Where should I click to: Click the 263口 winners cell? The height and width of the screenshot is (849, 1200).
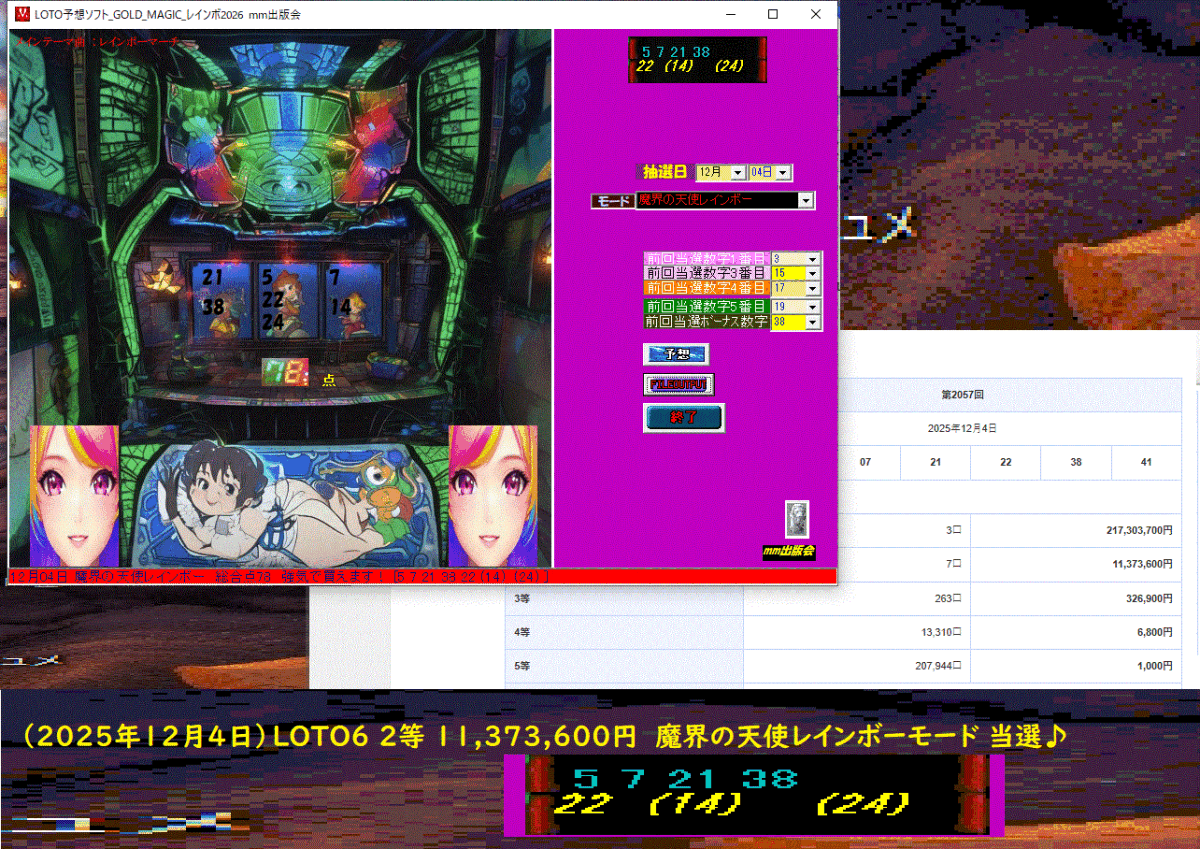click(x=857, y=599)
